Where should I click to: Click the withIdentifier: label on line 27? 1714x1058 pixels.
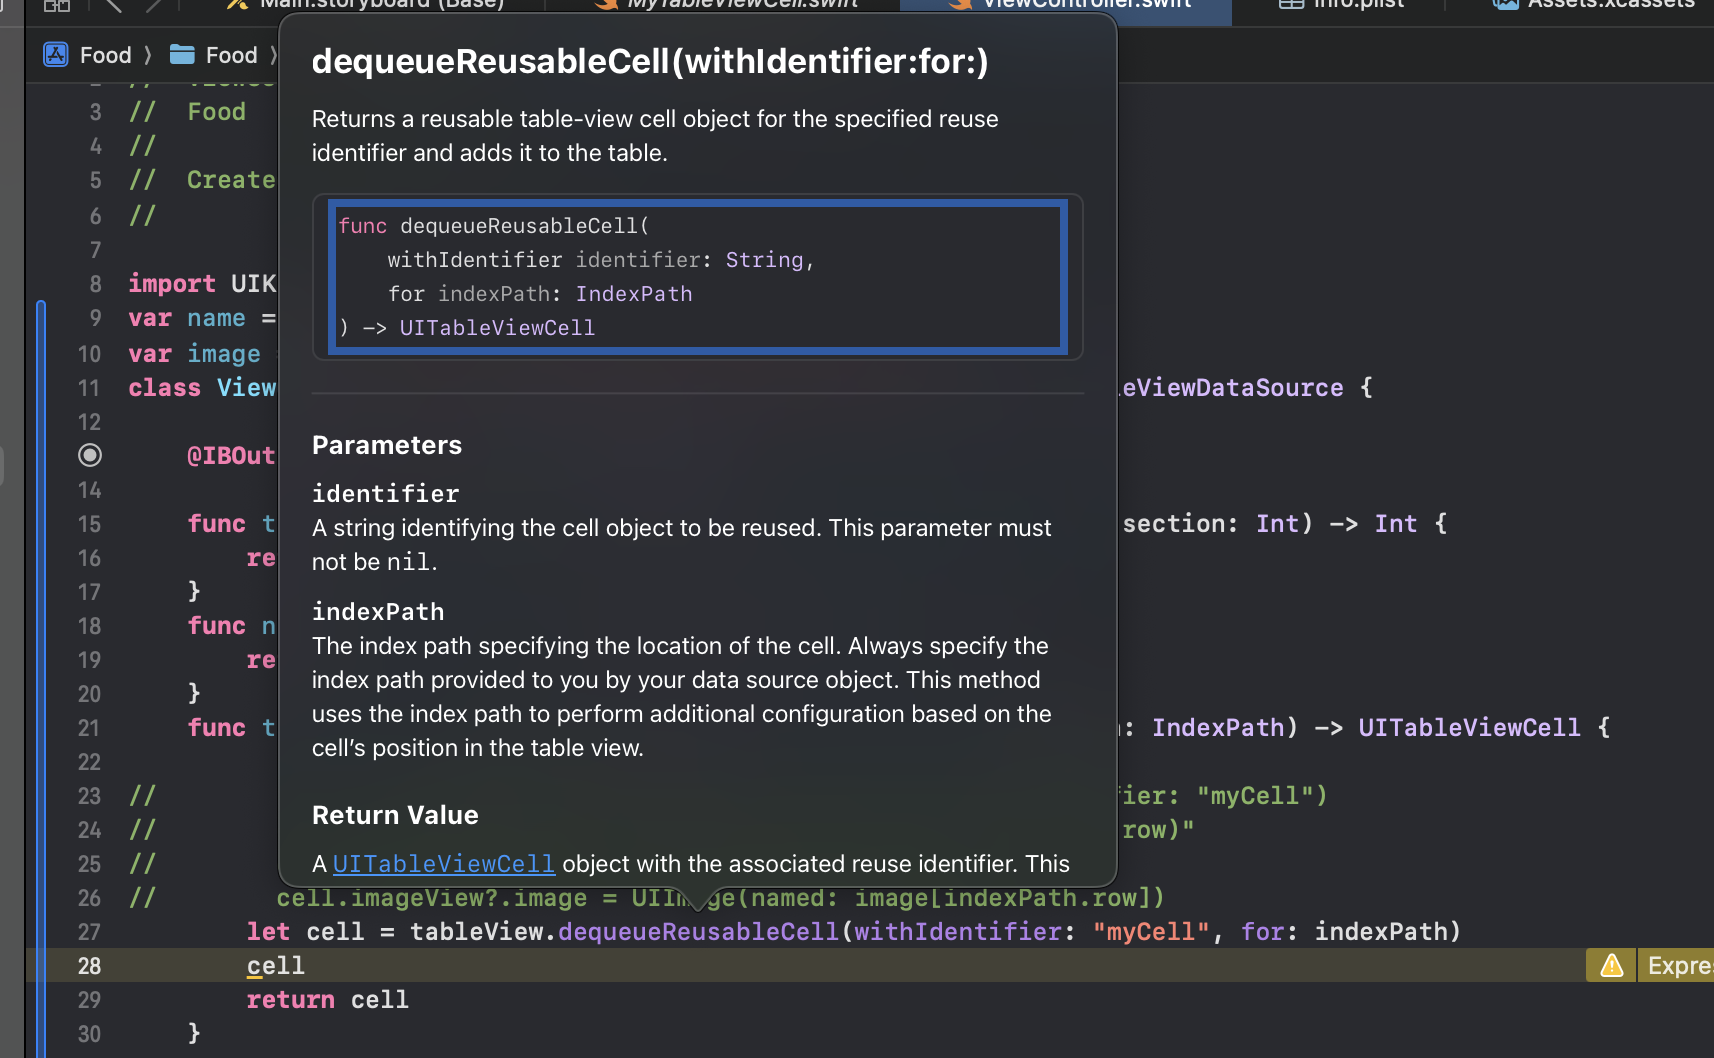(965, 932)
